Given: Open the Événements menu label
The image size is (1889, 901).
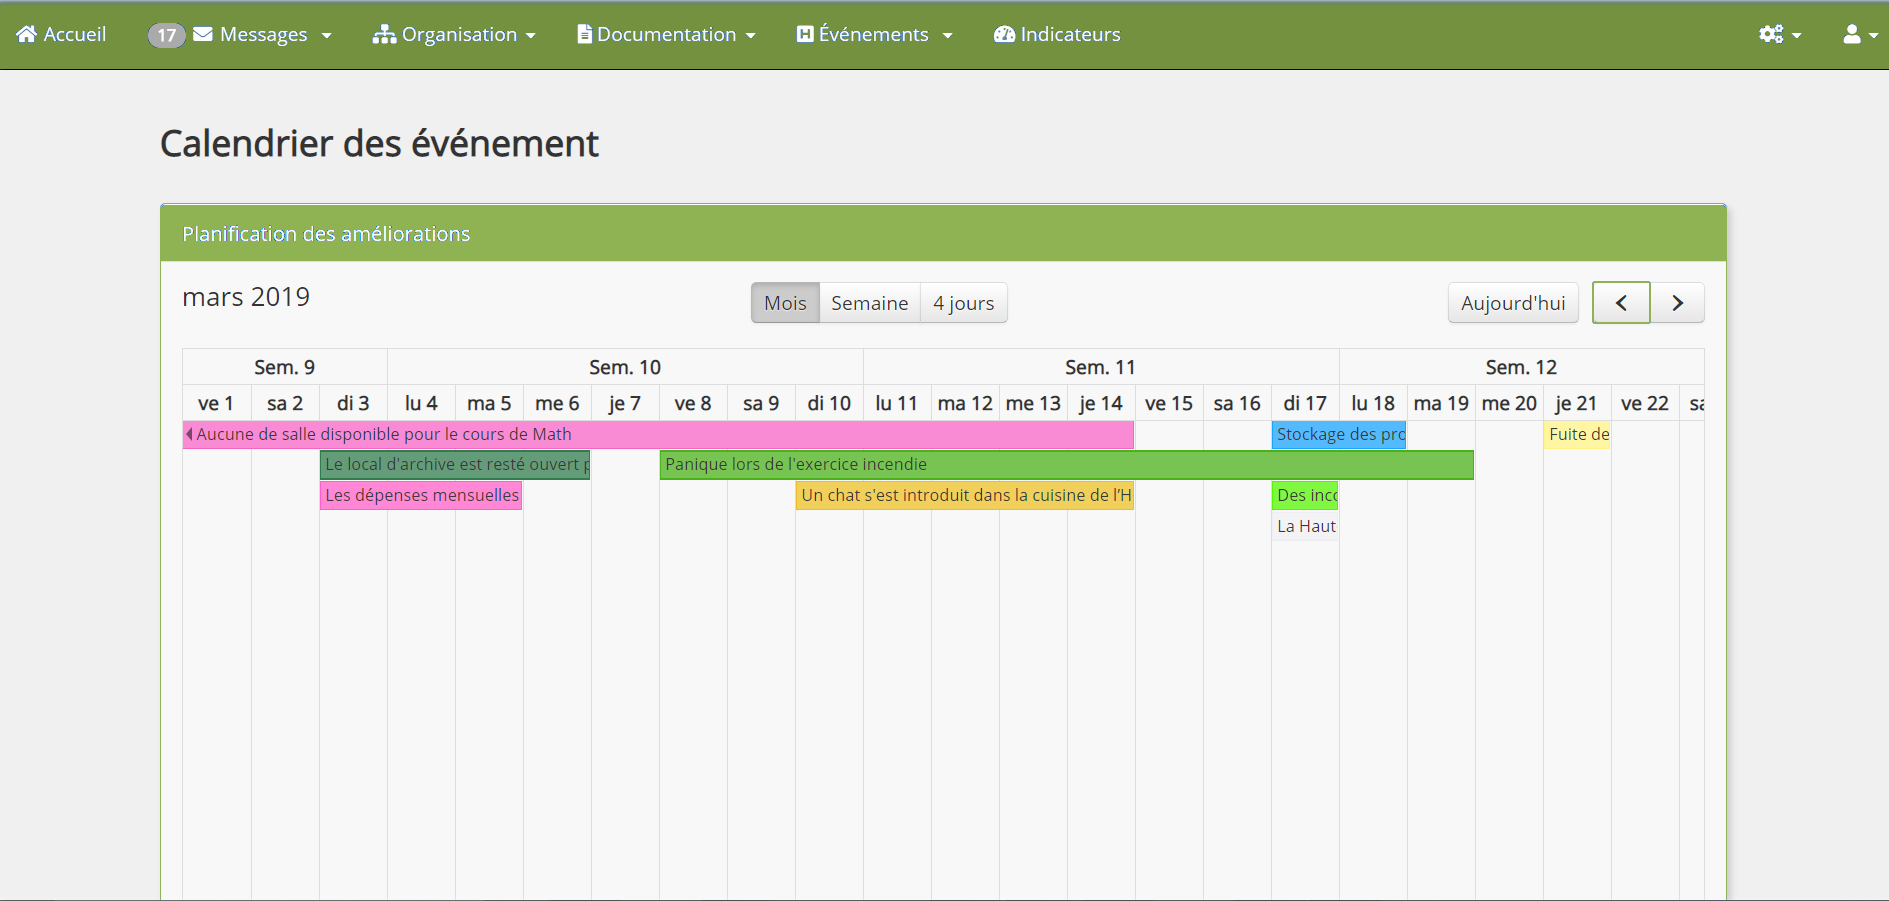Looking at the screenshot, I should [873, 34].
